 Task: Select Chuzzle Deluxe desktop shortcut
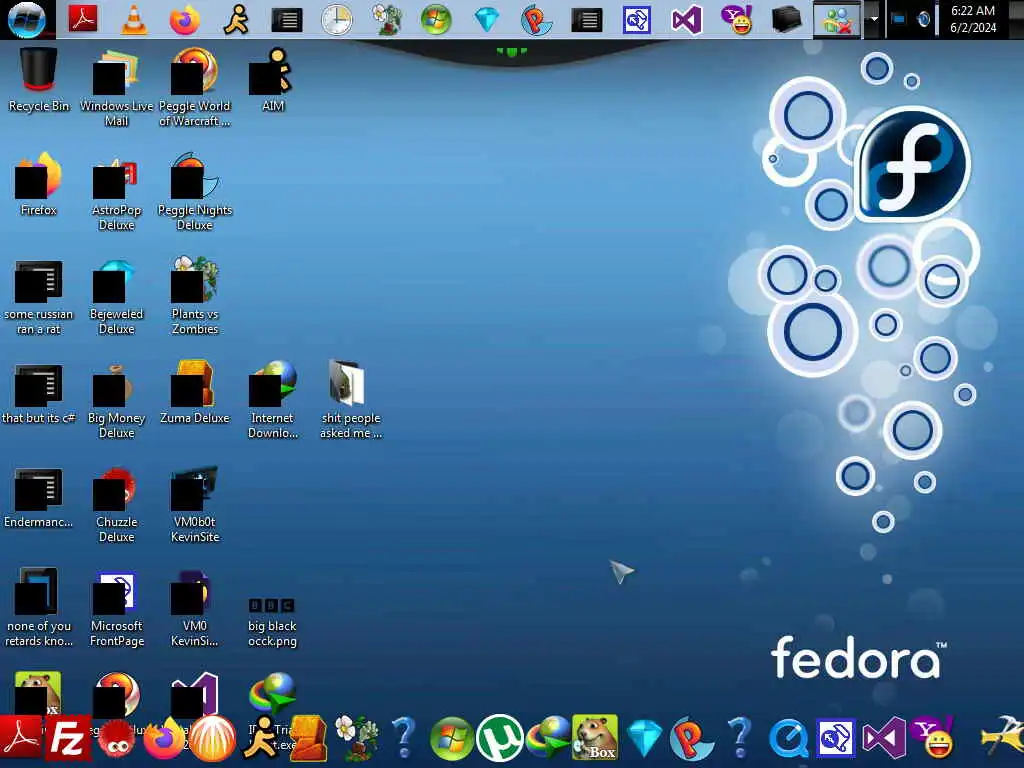click(x=116, y=505)
